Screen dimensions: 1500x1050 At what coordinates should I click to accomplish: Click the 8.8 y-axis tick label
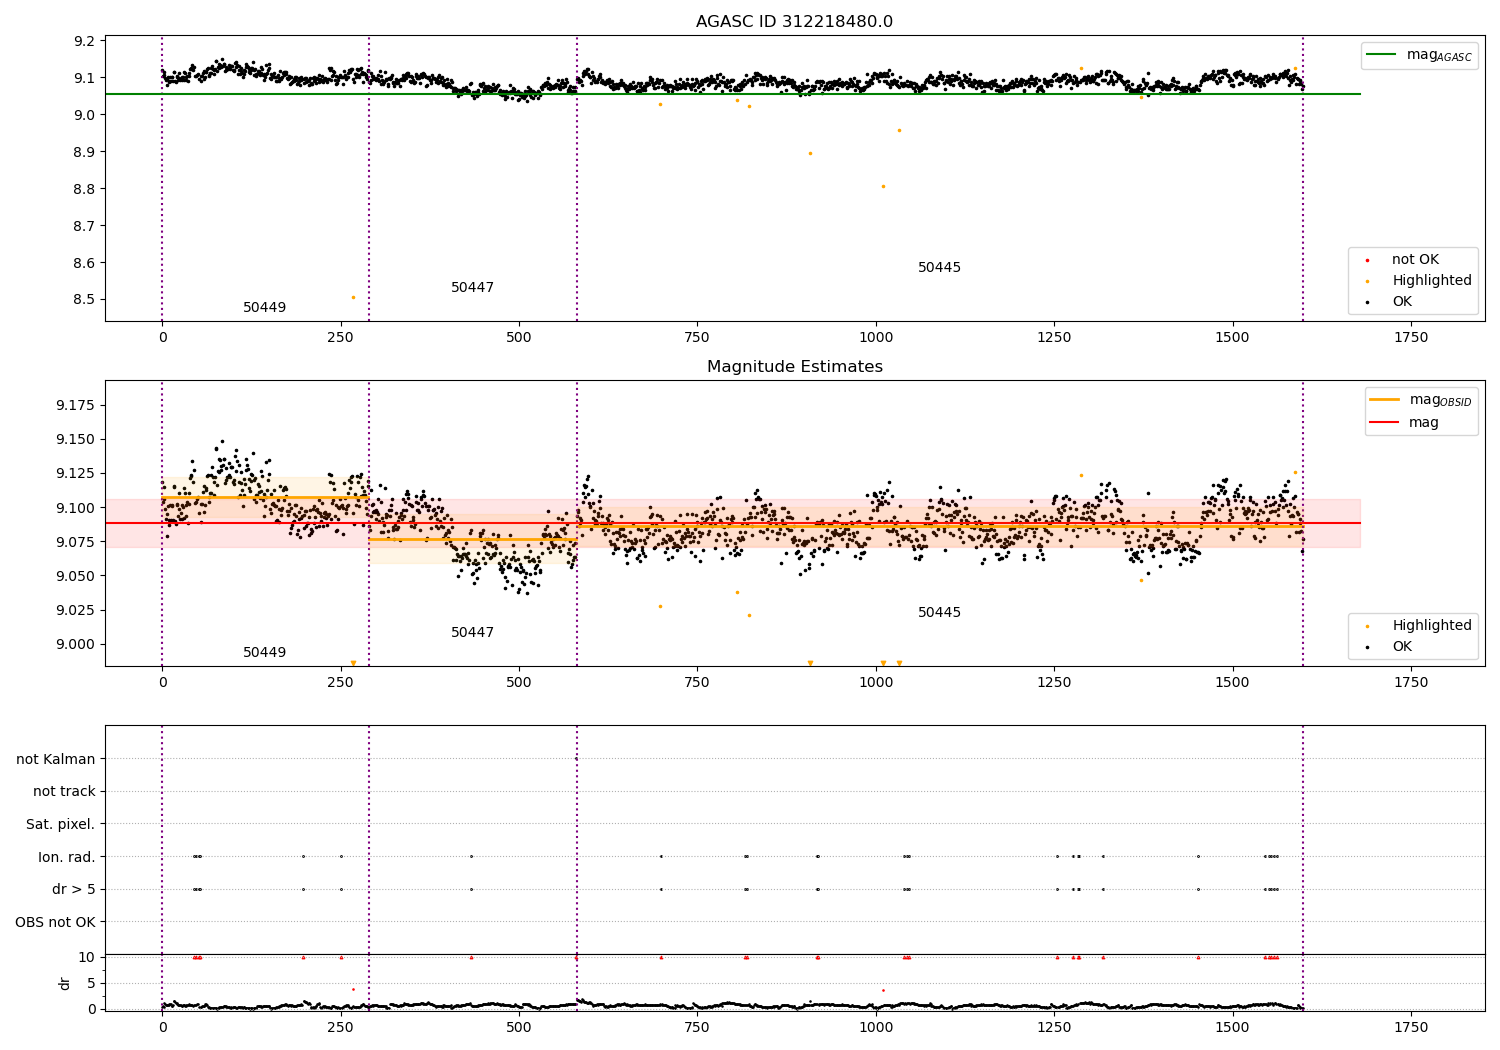tap(86, 189)
